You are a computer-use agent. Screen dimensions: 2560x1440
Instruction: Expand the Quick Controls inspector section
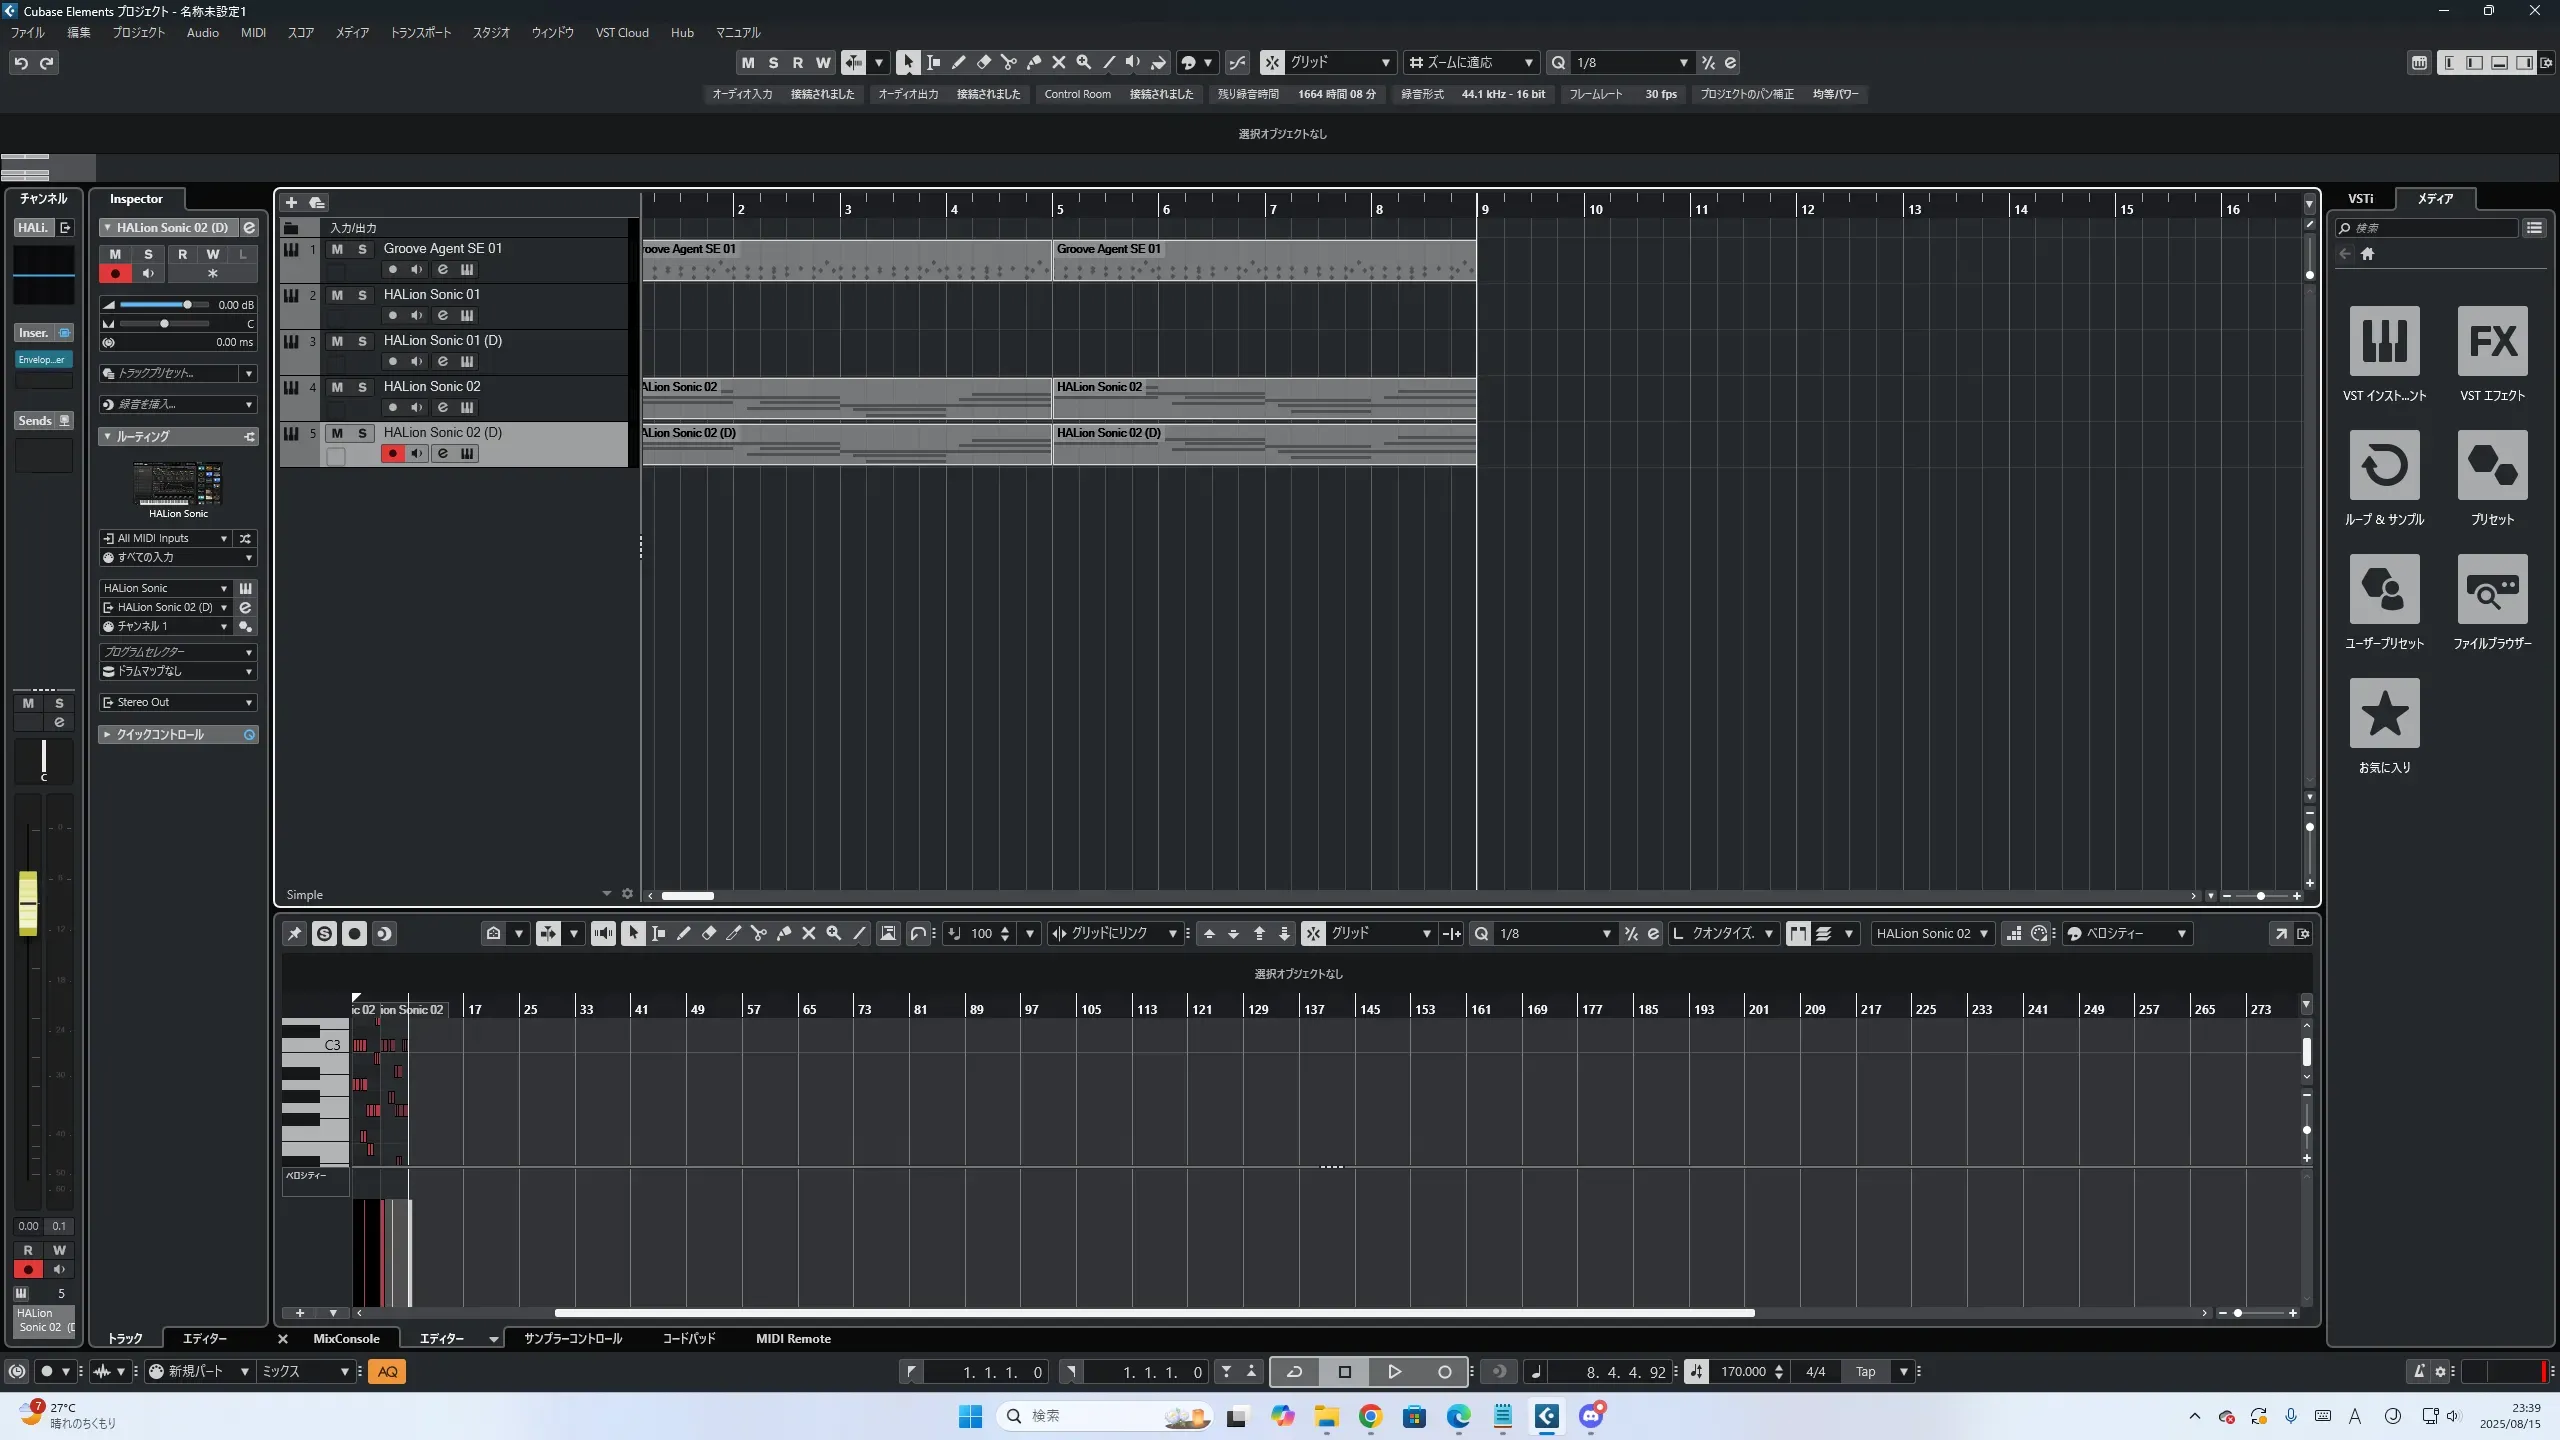click(x=160, y=735)
